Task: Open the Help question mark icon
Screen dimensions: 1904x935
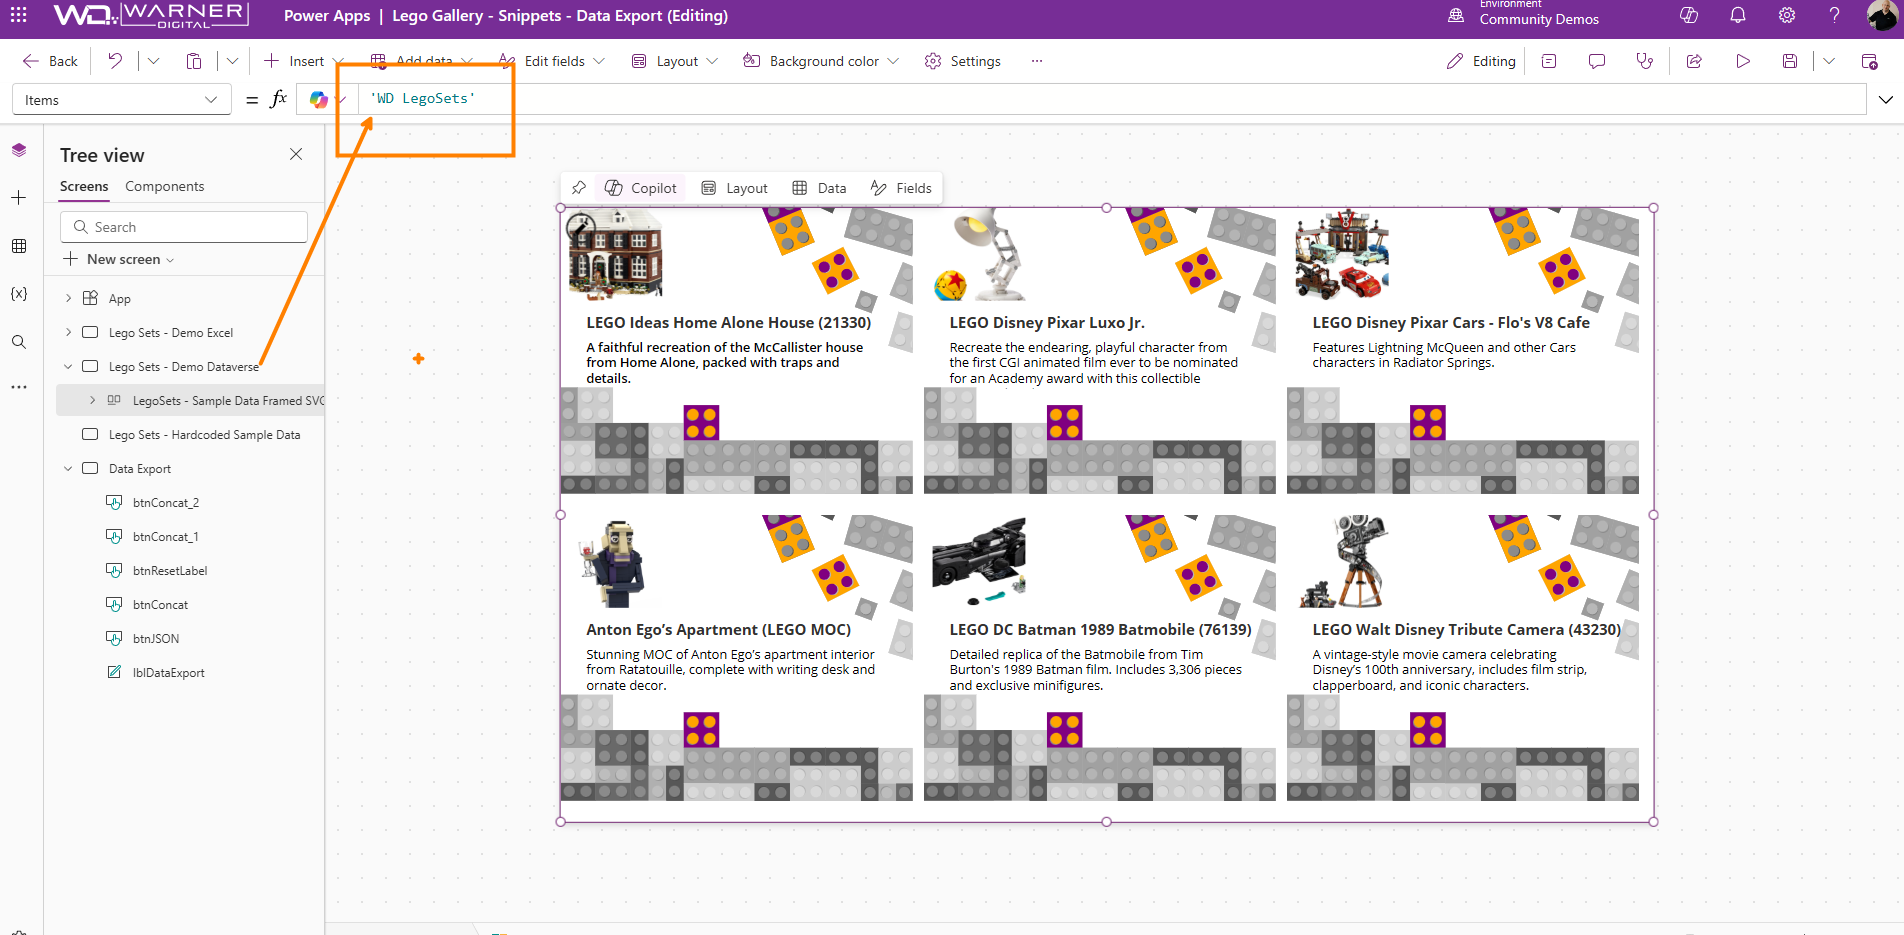Action: [x=1835, y=15]
